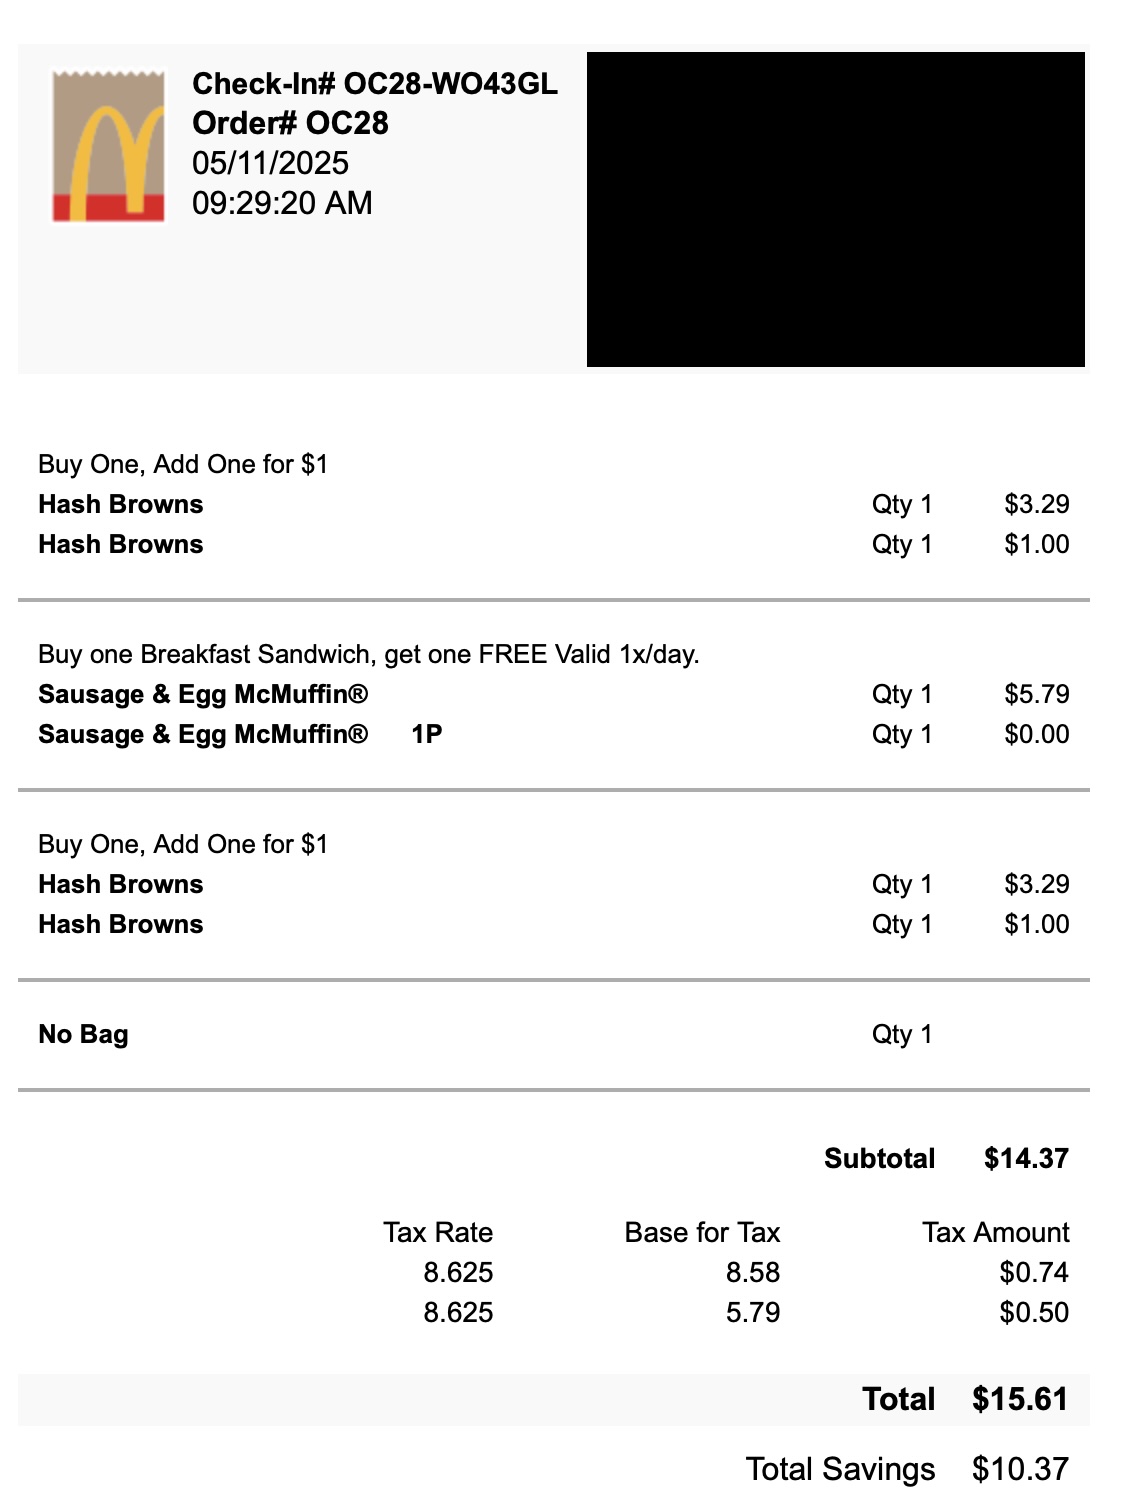Click the free Breakfast Sandwich offer description
This screenshot has height=1512, width=1130.
tap(368, 655)
